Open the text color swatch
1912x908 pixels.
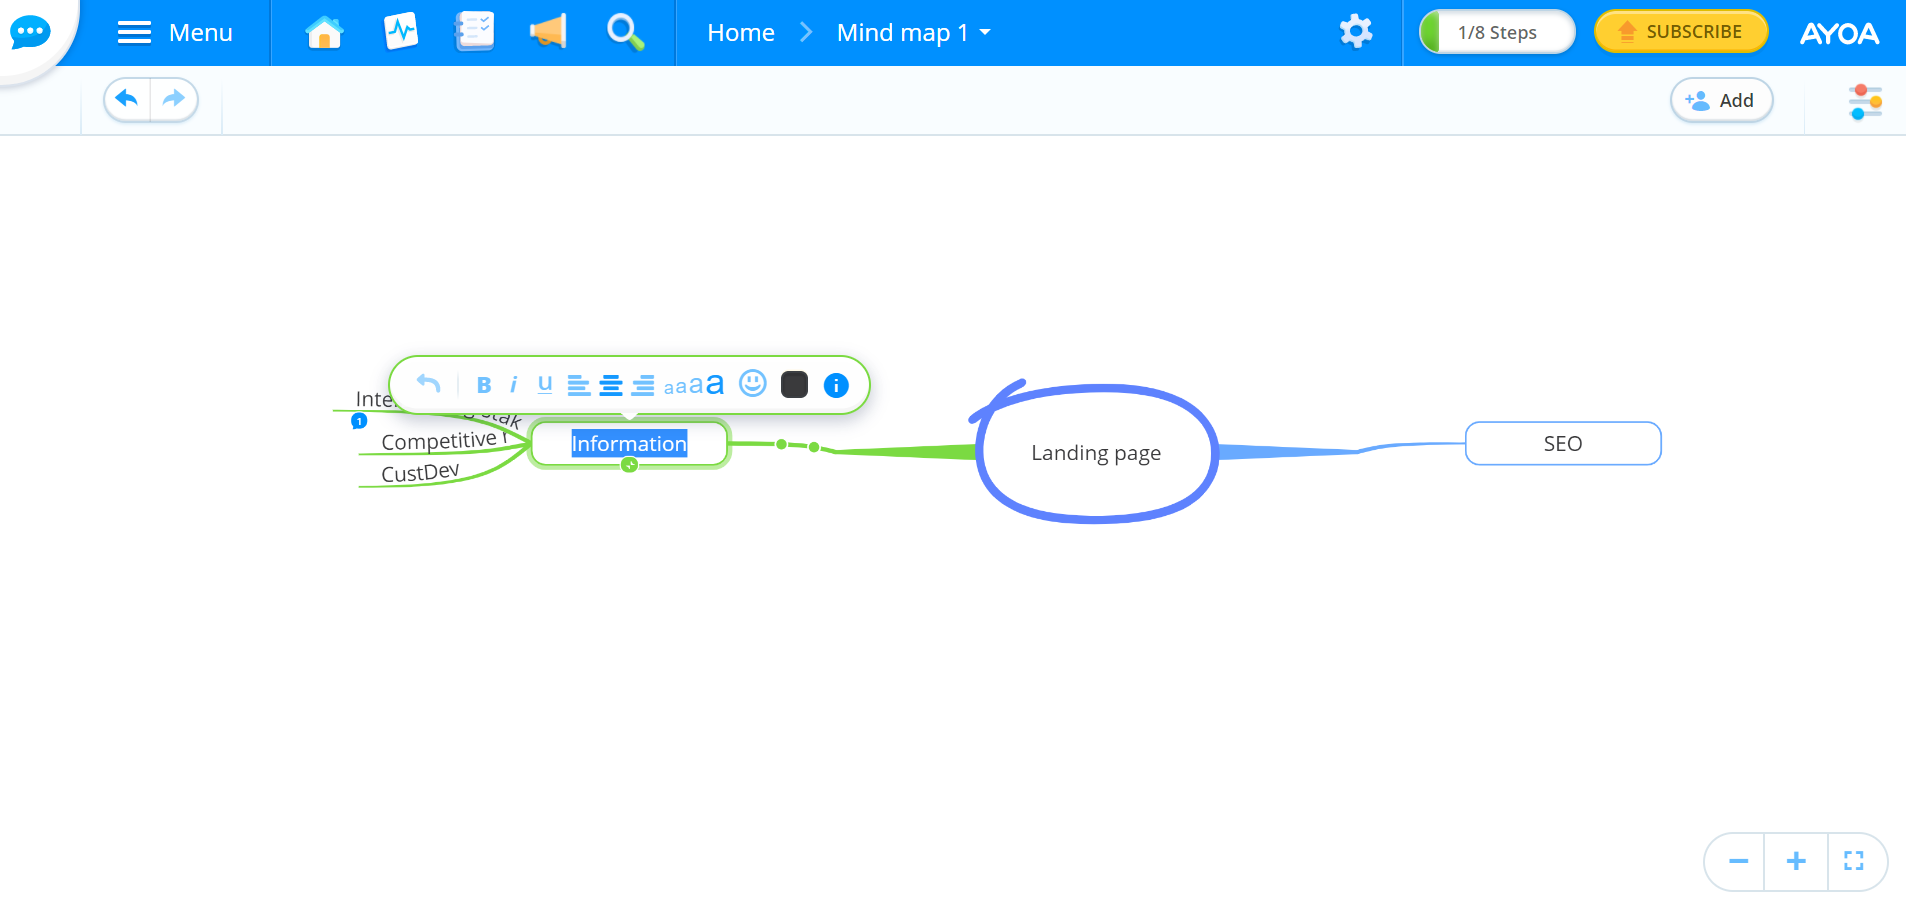pyautogui.click(x=794, y=384)
